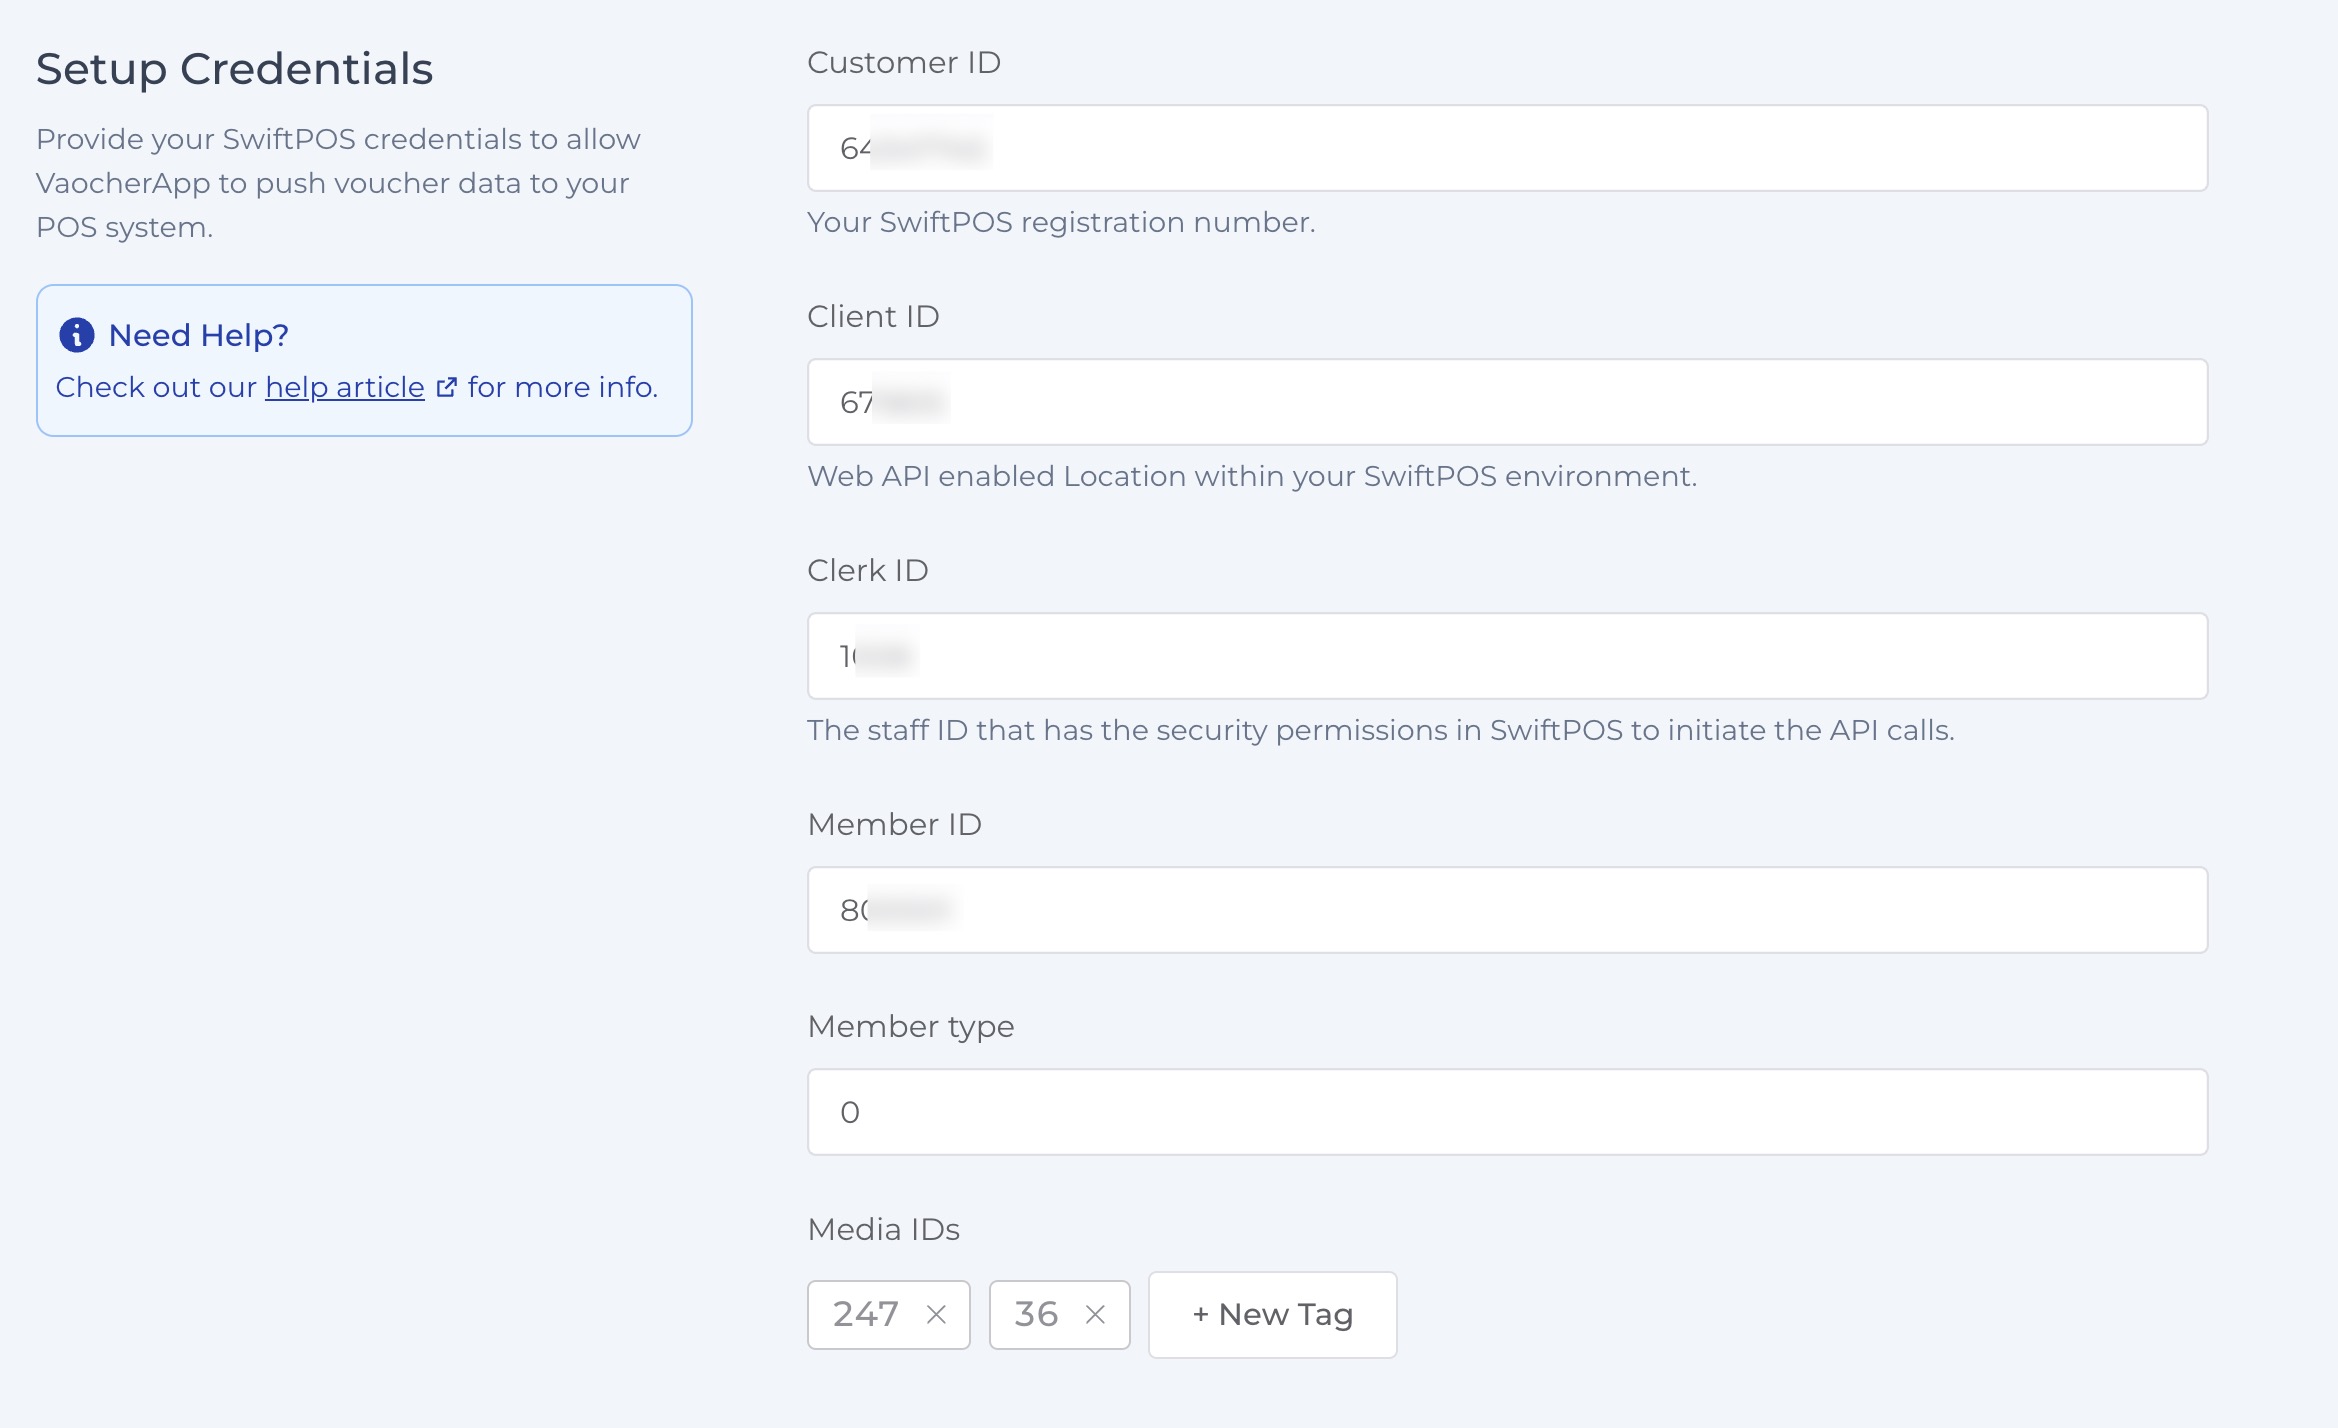Click the Member ID label
This screenshot has width=2338, height=1428.
(x=895, y=824)
